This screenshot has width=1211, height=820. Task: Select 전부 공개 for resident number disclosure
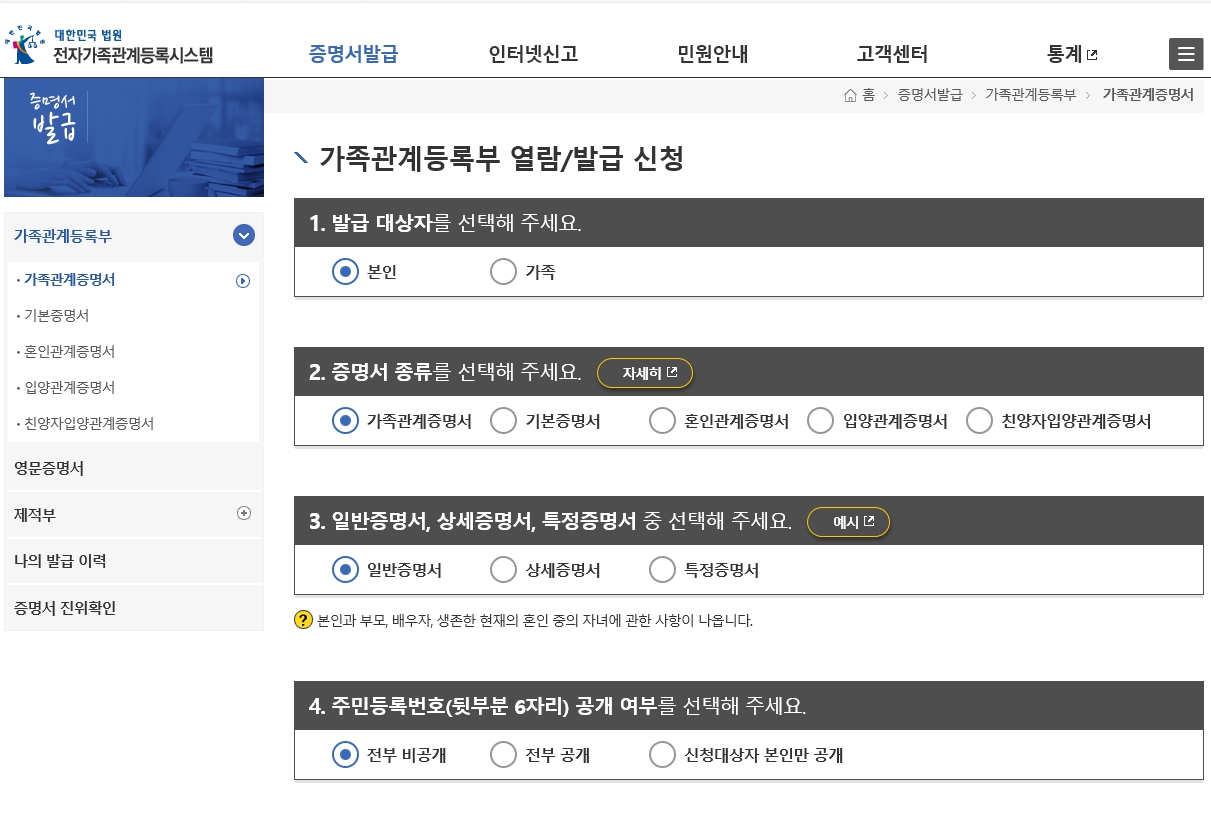[x=503, y=755]
